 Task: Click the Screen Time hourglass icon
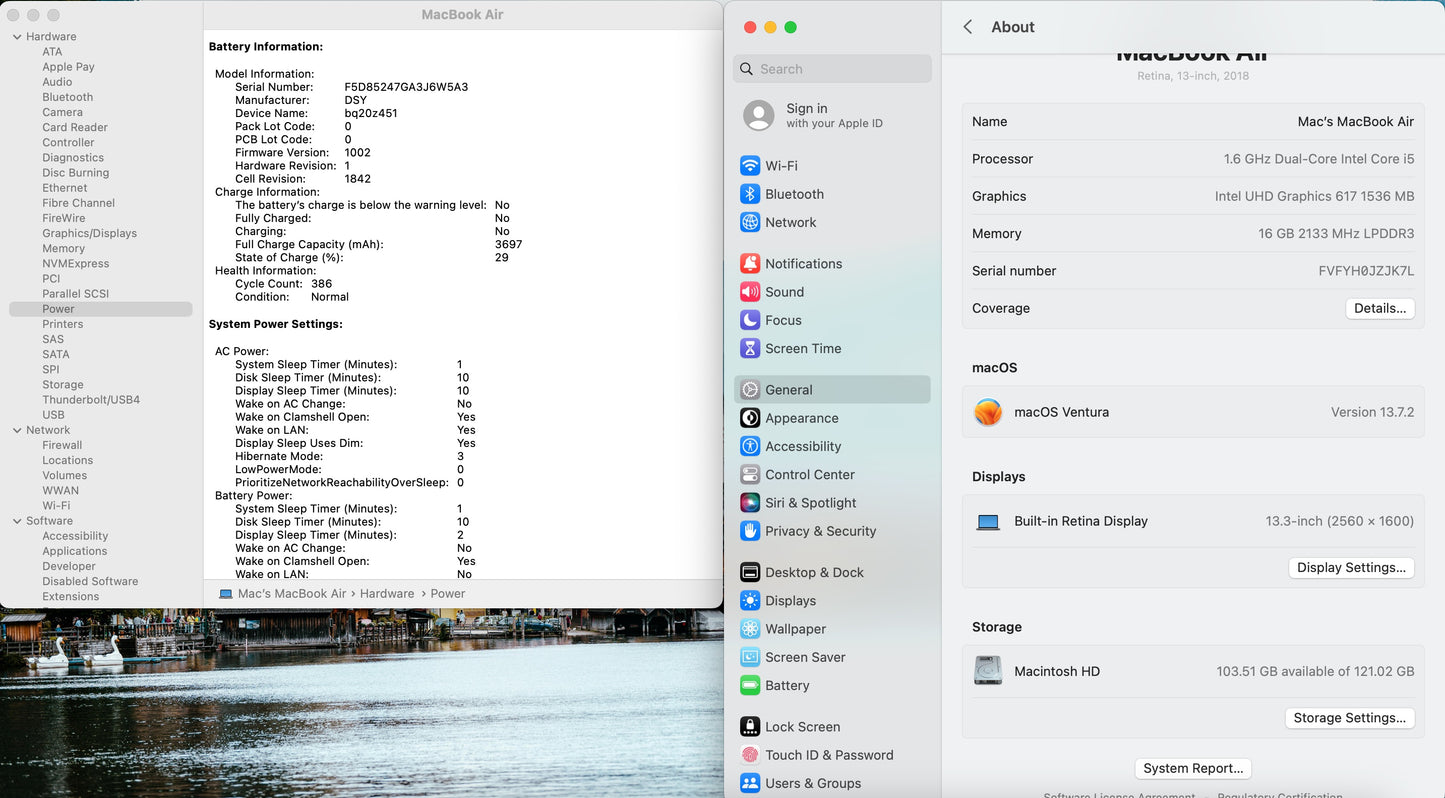click(x=750, y=348)
